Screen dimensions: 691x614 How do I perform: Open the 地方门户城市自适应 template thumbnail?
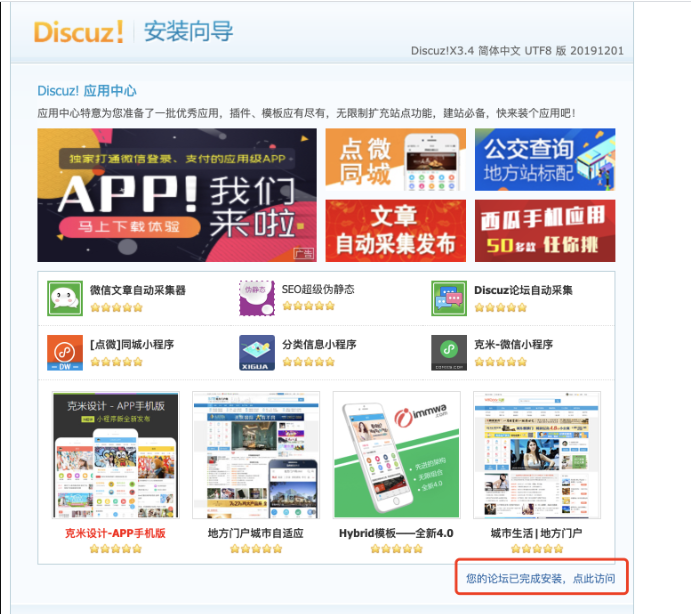pyautogui.click(x=256, y=455)
